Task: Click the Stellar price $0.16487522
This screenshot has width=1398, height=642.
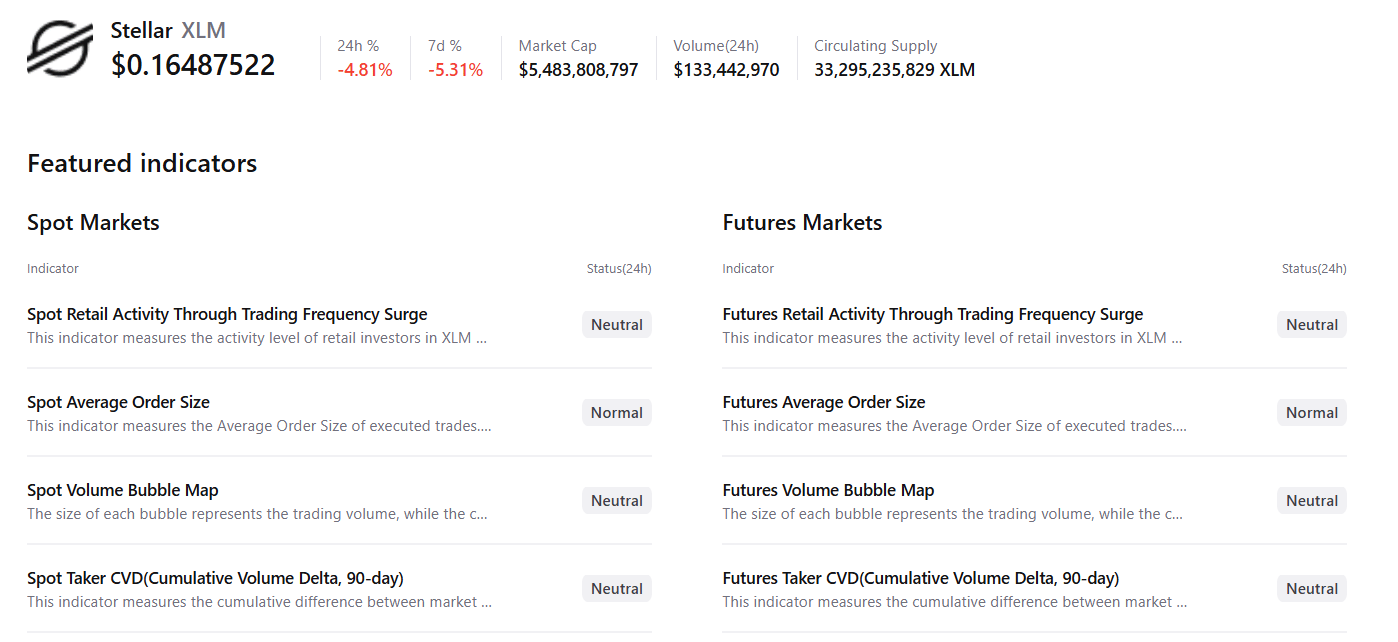Action: [x=193, y=66]
